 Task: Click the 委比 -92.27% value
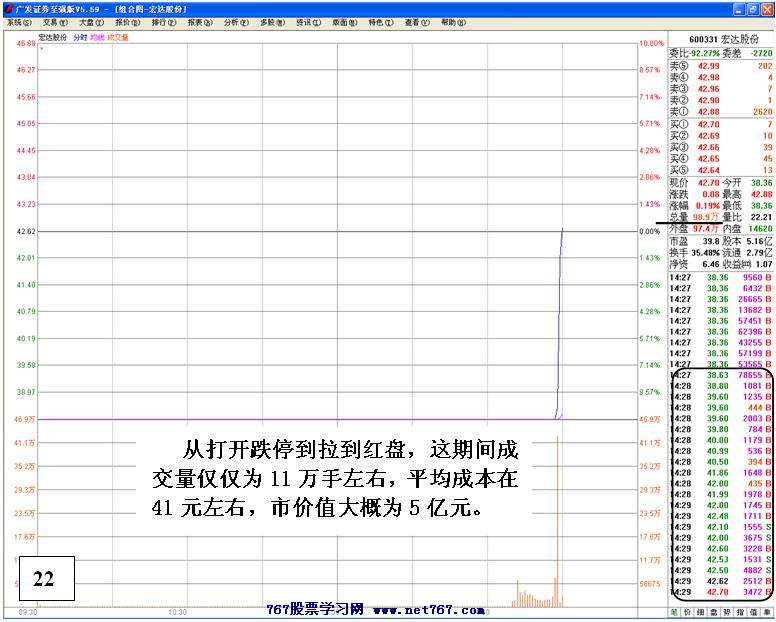705,53
